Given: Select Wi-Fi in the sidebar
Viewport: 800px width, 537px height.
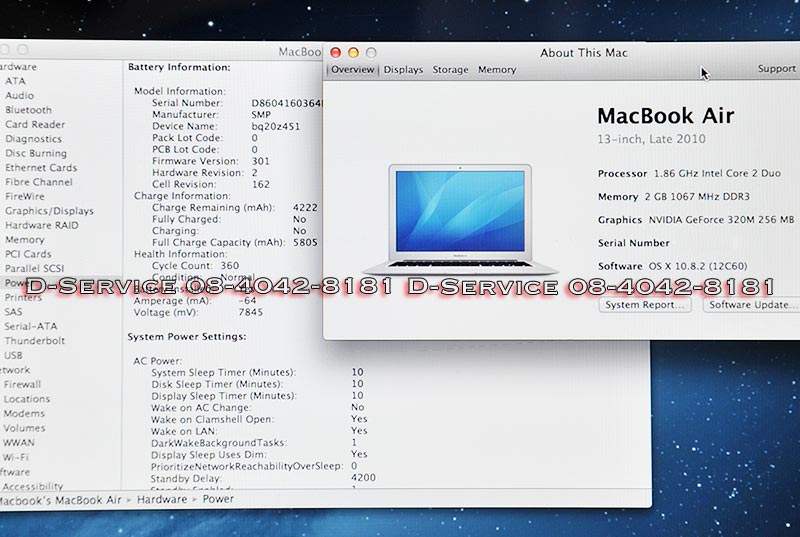Looking at the screenshot, I should point(15,457).
